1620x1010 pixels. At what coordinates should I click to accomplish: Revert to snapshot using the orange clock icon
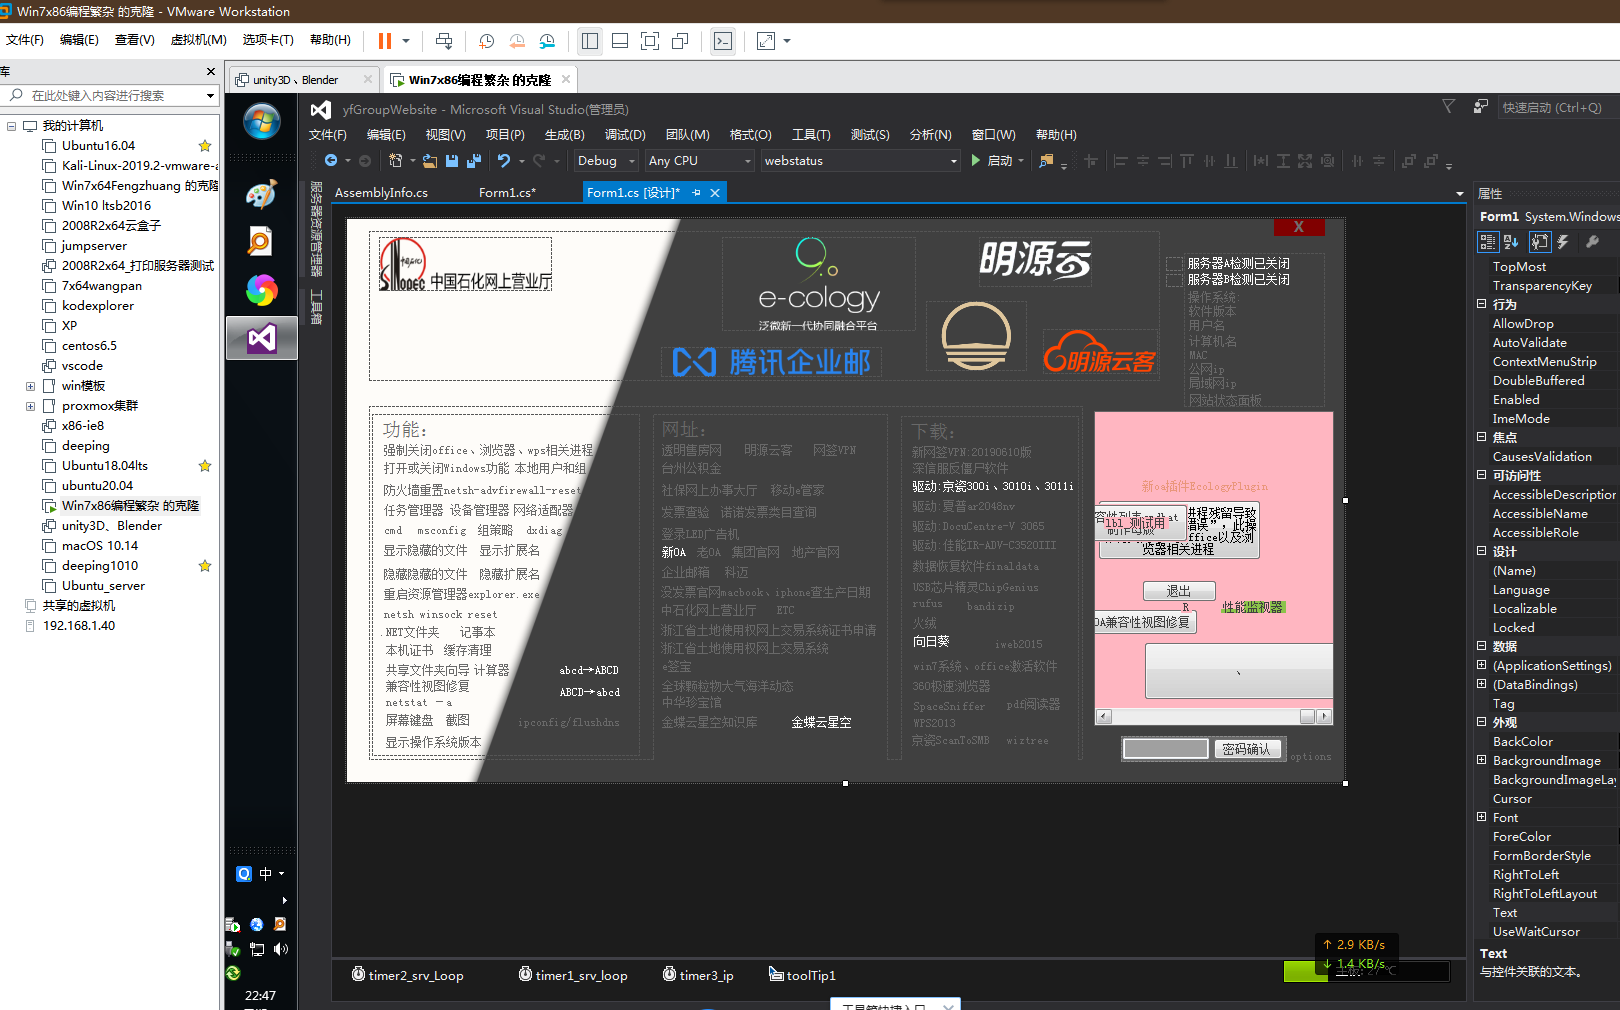(x=517, y=41)
